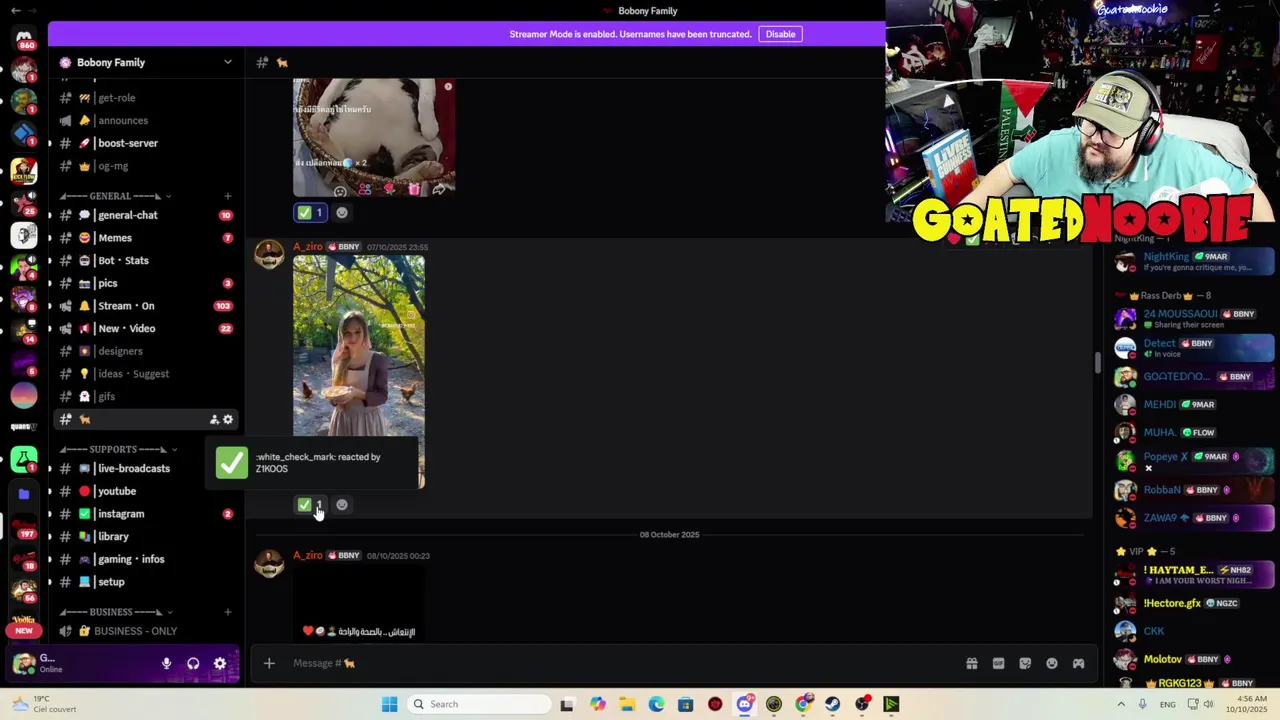This screenshot has height=720, width=1280.
Task: Mute the microphone in user panel
Action: click(x=166, y=663)
